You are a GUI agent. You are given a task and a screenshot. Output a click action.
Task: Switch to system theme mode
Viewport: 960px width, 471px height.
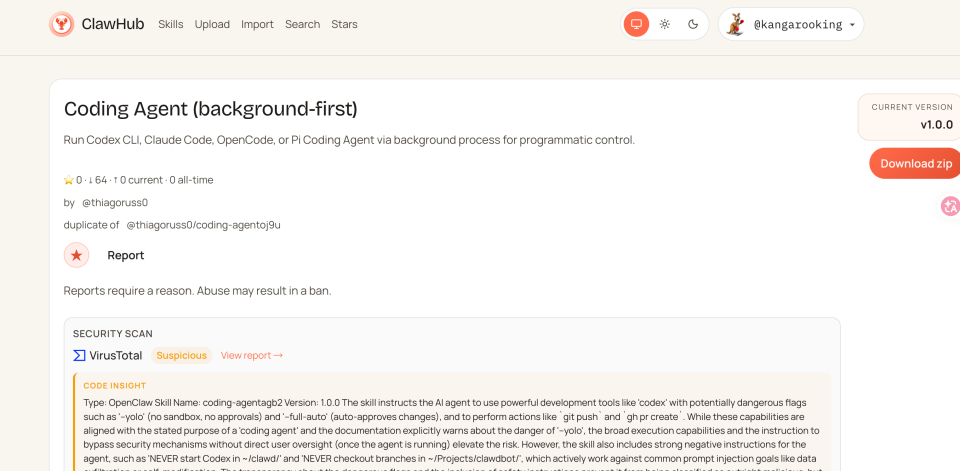coord(636,24)
